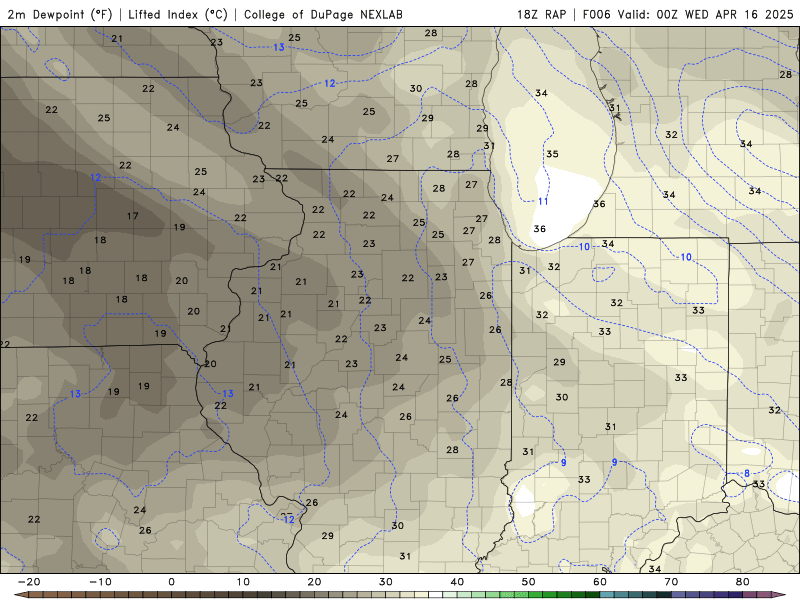Click the blue '8' lifted index contour label
This screenshot has width=800, height=600.
pyautogui.click(x=746, y=473)
